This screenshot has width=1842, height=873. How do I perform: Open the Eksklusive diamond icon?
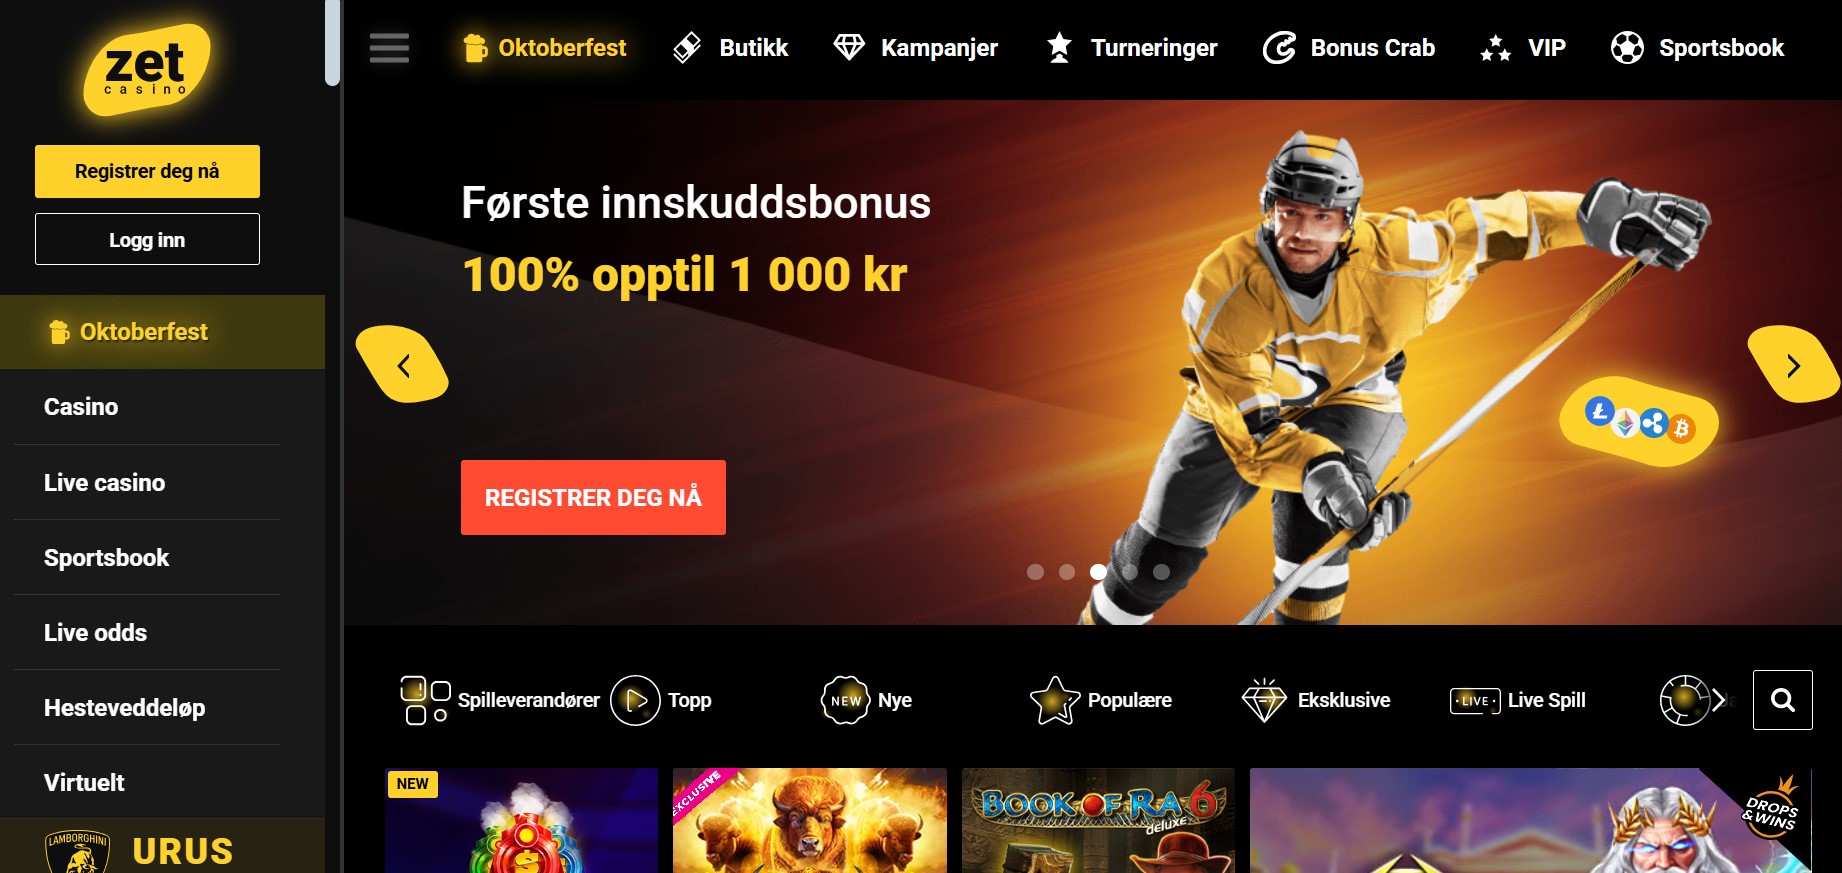(1264, 700)
